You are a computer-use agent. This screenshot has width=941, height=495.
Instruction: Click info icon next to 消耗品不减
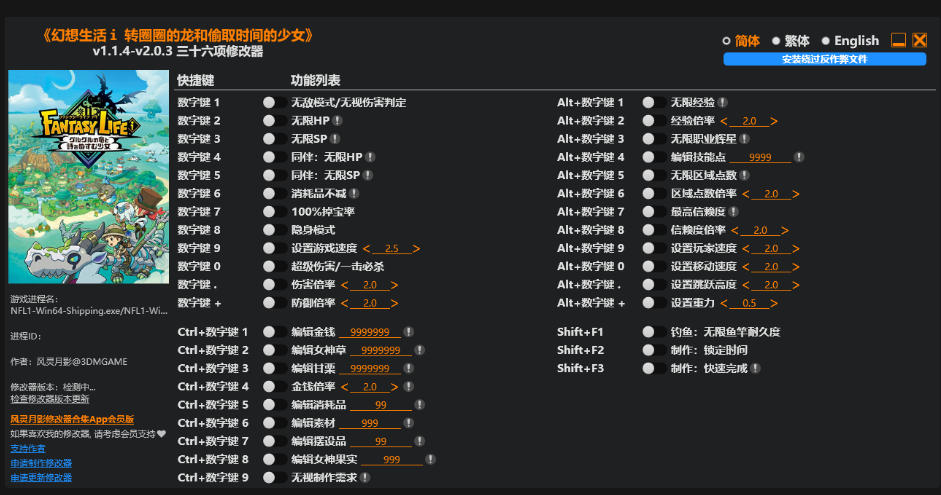pyautogui.click(x=355, y=193)
